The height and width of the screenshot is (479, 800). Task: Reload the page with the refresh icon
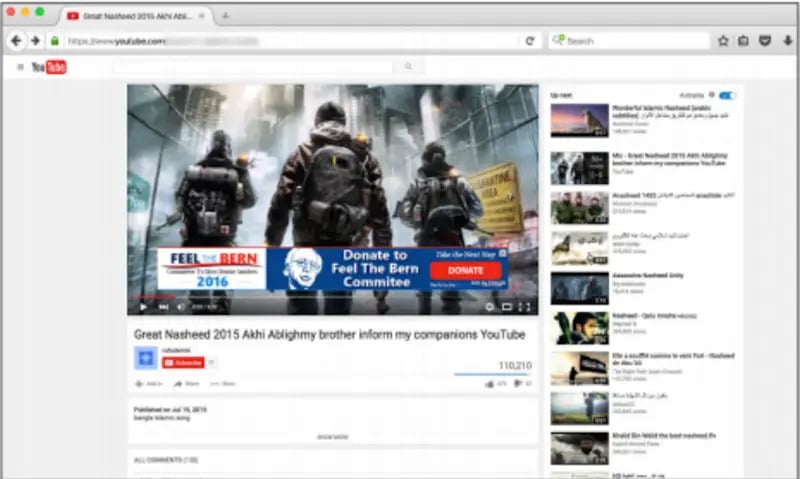coord(530,41)
